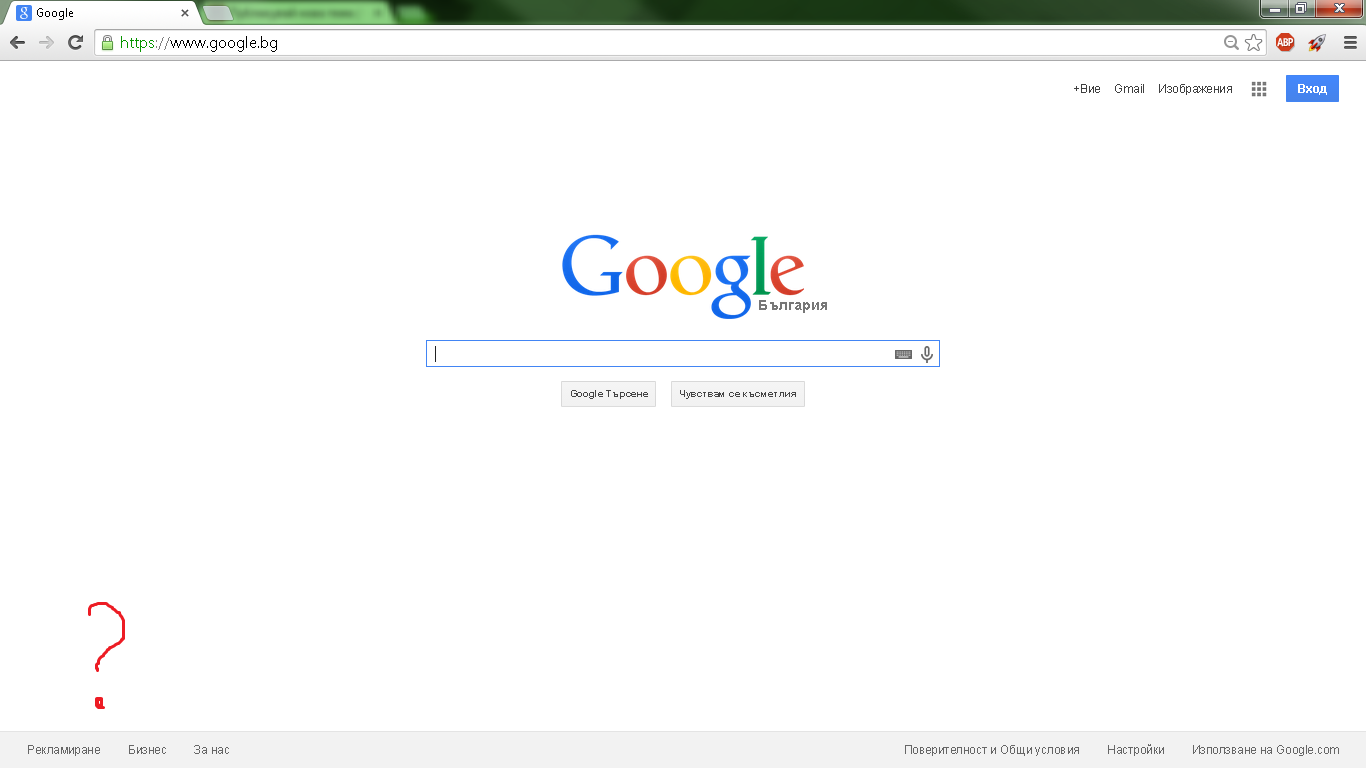Bookmark this page with star icon

click(1253, 43)
